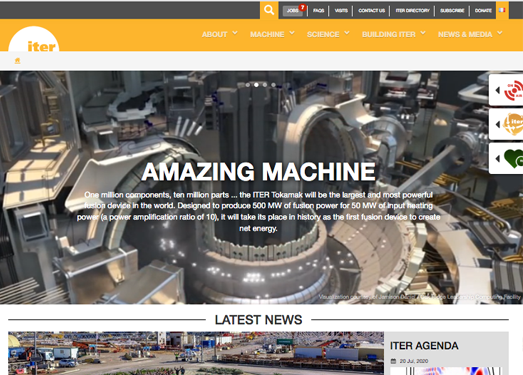Image resolution: width=523 pixels, height=375 pixels.
Task: Expand the Machine dropdown menu
Action: pos(273,34)
